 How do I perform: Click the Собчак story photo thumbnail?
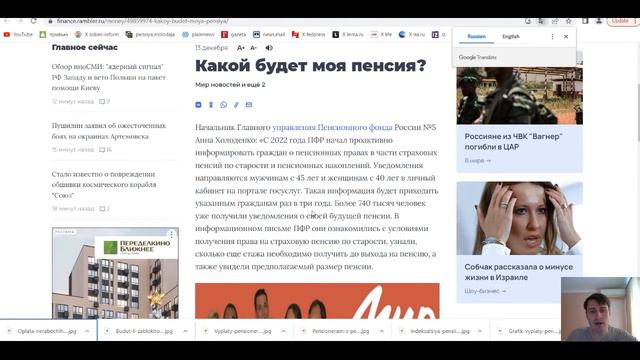pyautogui.click(x=519, y=218)
